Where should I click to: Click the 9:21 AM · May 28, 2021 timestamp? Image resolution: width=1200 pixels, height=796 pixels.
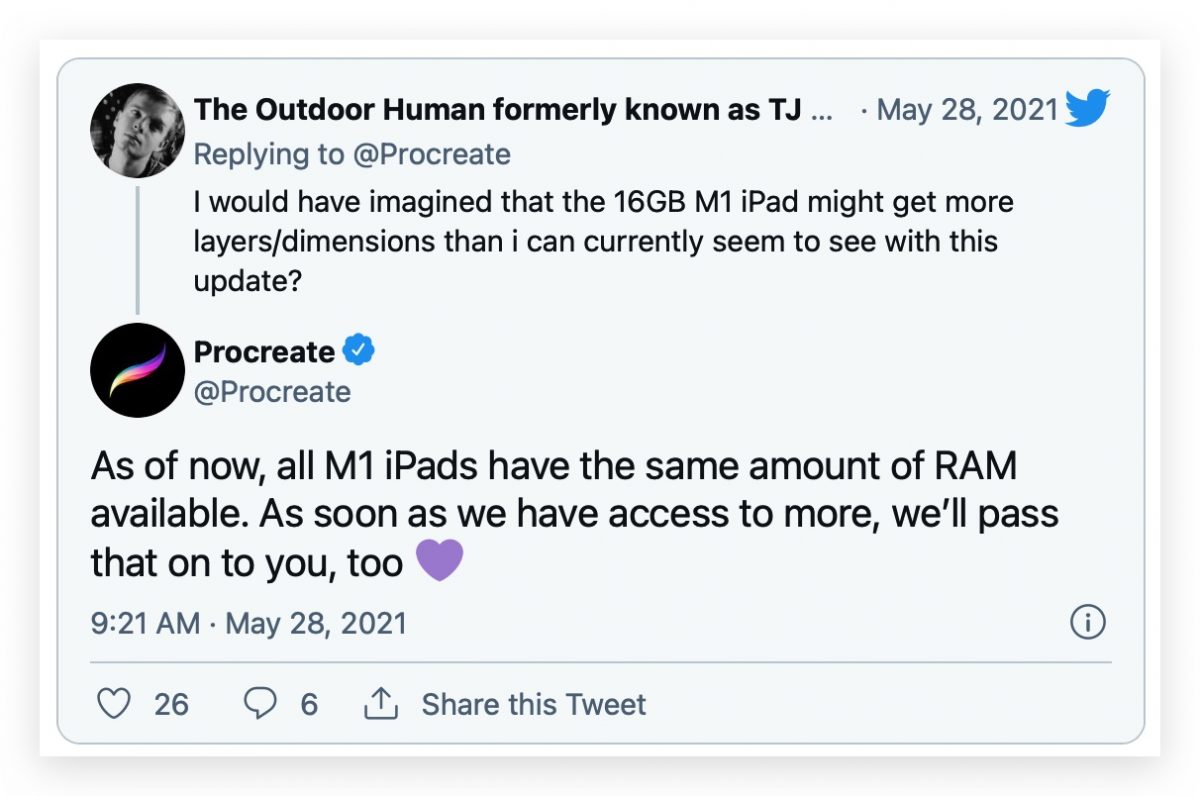tap(249, 623)
